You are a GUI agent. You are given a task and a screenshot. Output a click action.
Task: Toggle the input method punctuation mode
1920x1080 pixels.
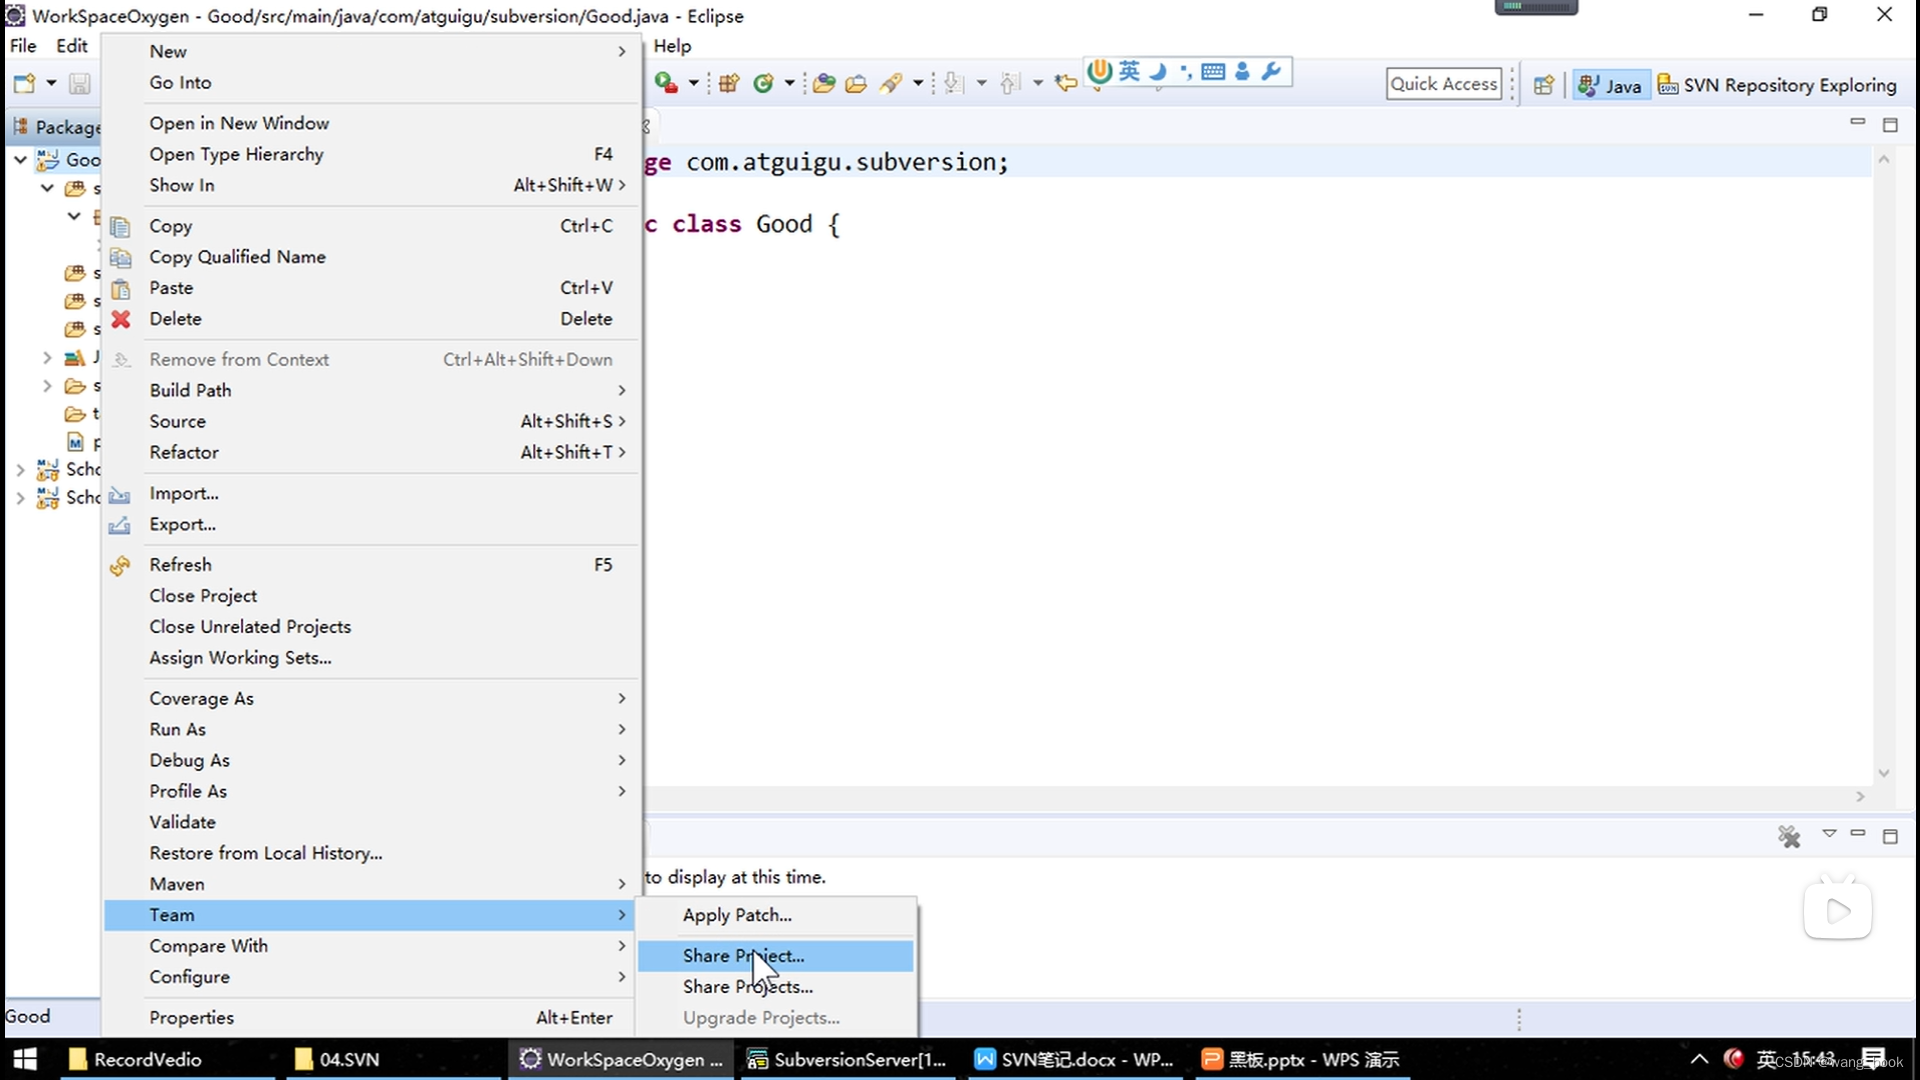pos(1185,71)
